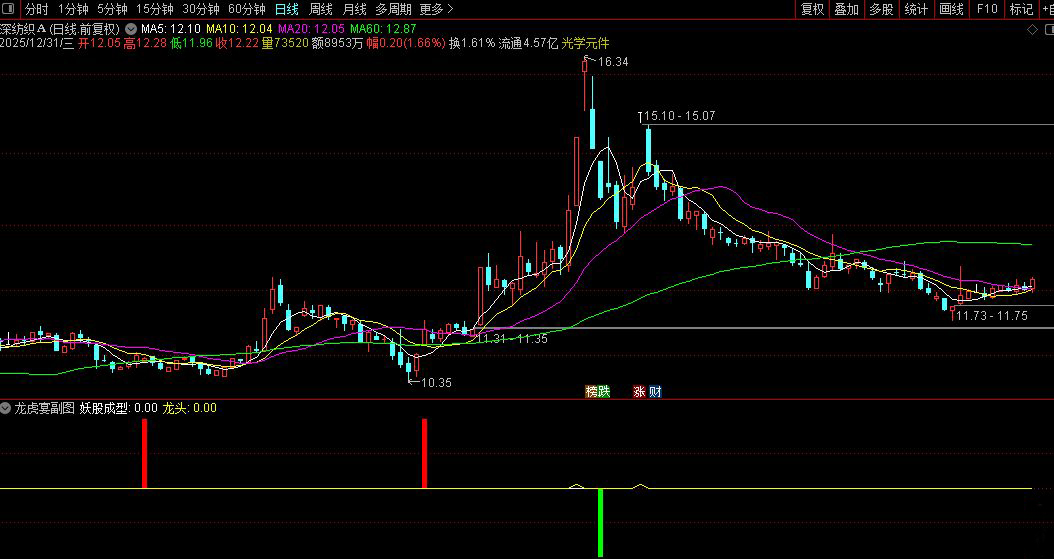Switch to 周线 weekly chart
This screenshot has width=1054, height=559.
click(321, 9)
